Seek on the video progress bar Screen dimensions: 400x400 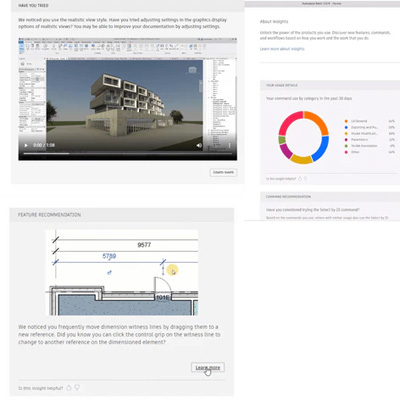128,154
